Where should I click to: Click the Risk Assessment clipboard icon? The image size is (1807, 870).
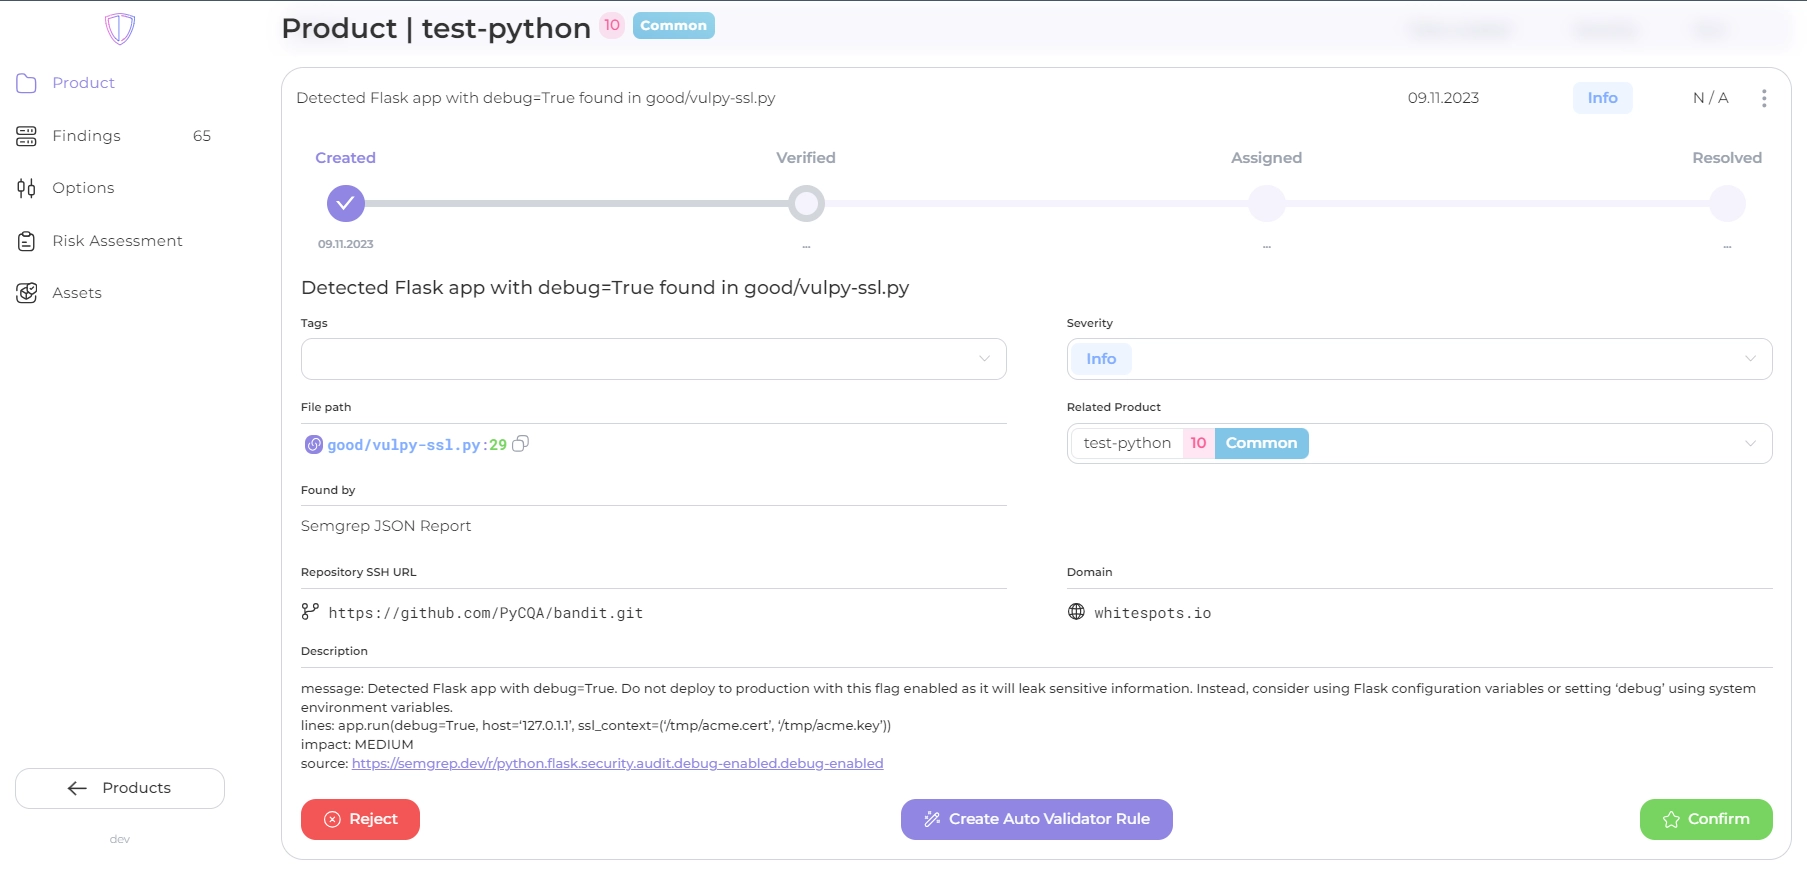click(27, 241)
